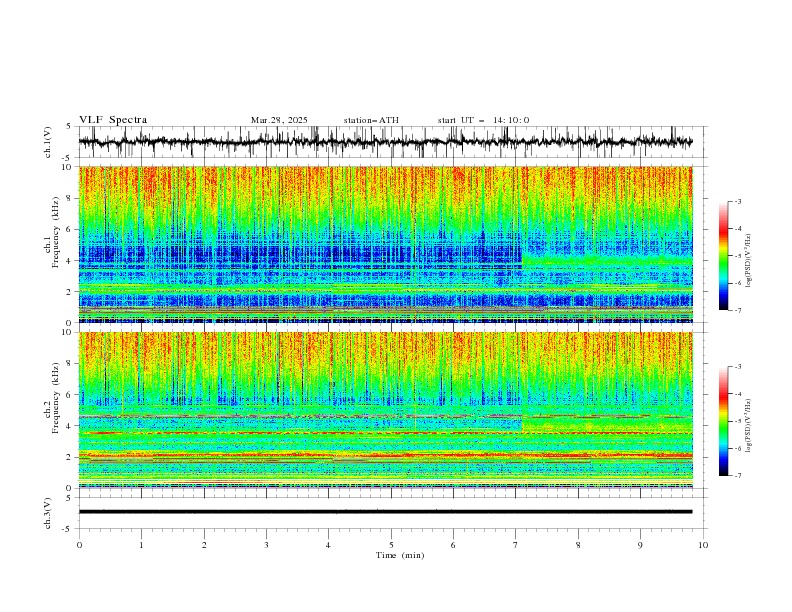Click the time axis tick label "9"
Screen dimensions: 792x612
click(x=640, y=545)
